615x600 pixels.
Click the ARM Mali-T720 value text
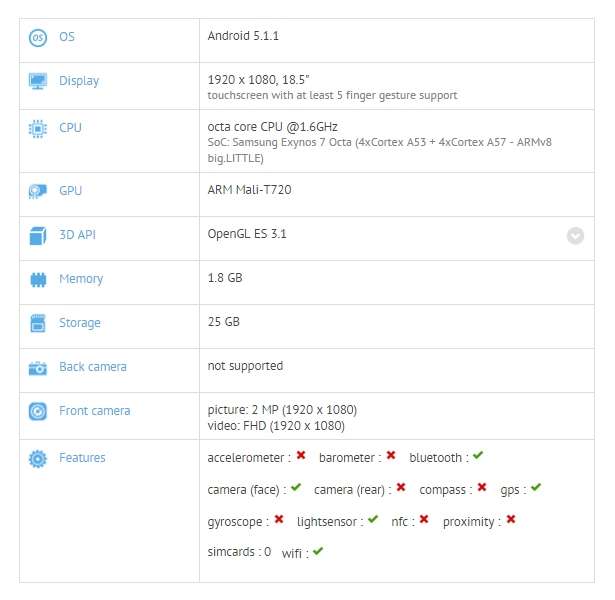click(249, 190)
